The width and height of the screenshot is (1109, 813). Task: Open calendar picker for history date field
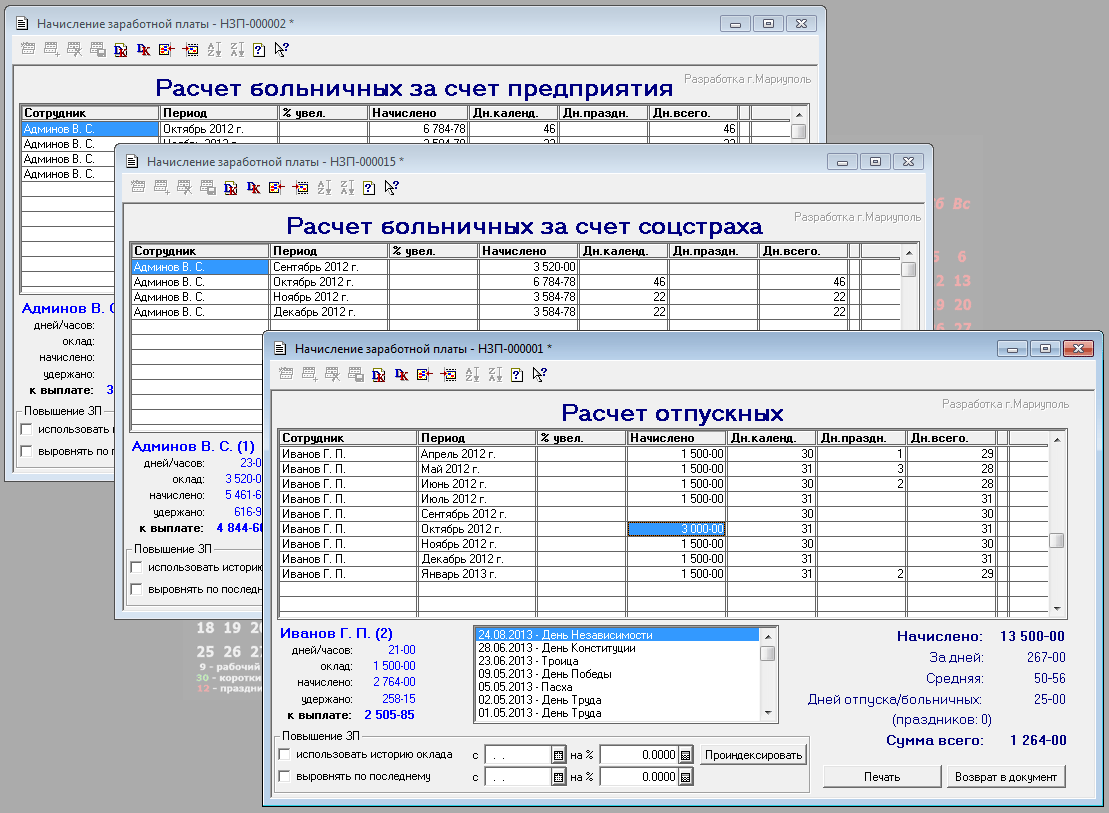(559, 755)
